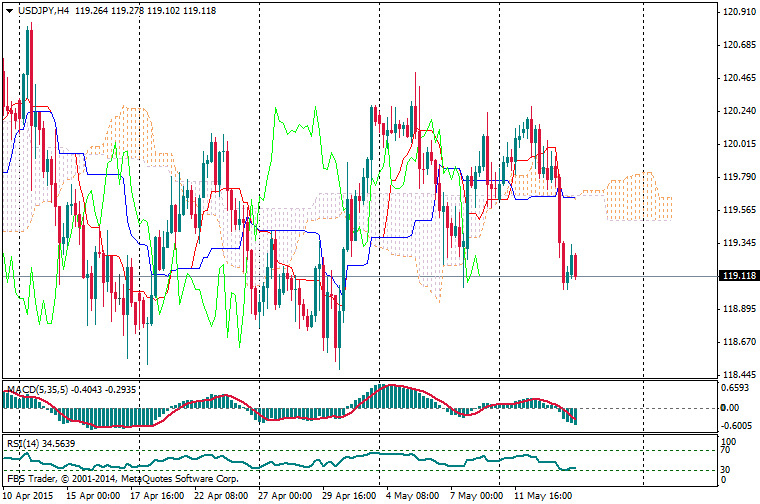Select the MACD scale value -0.6005
Viewport: 760px width, 504px height.
pos(737,425)
